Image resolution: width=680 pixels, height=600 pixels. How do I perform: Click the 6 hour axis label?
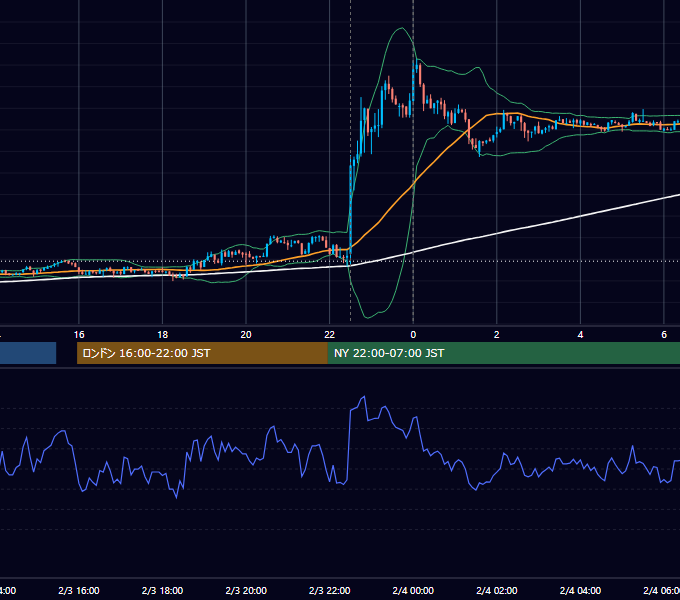pos(664,335)
